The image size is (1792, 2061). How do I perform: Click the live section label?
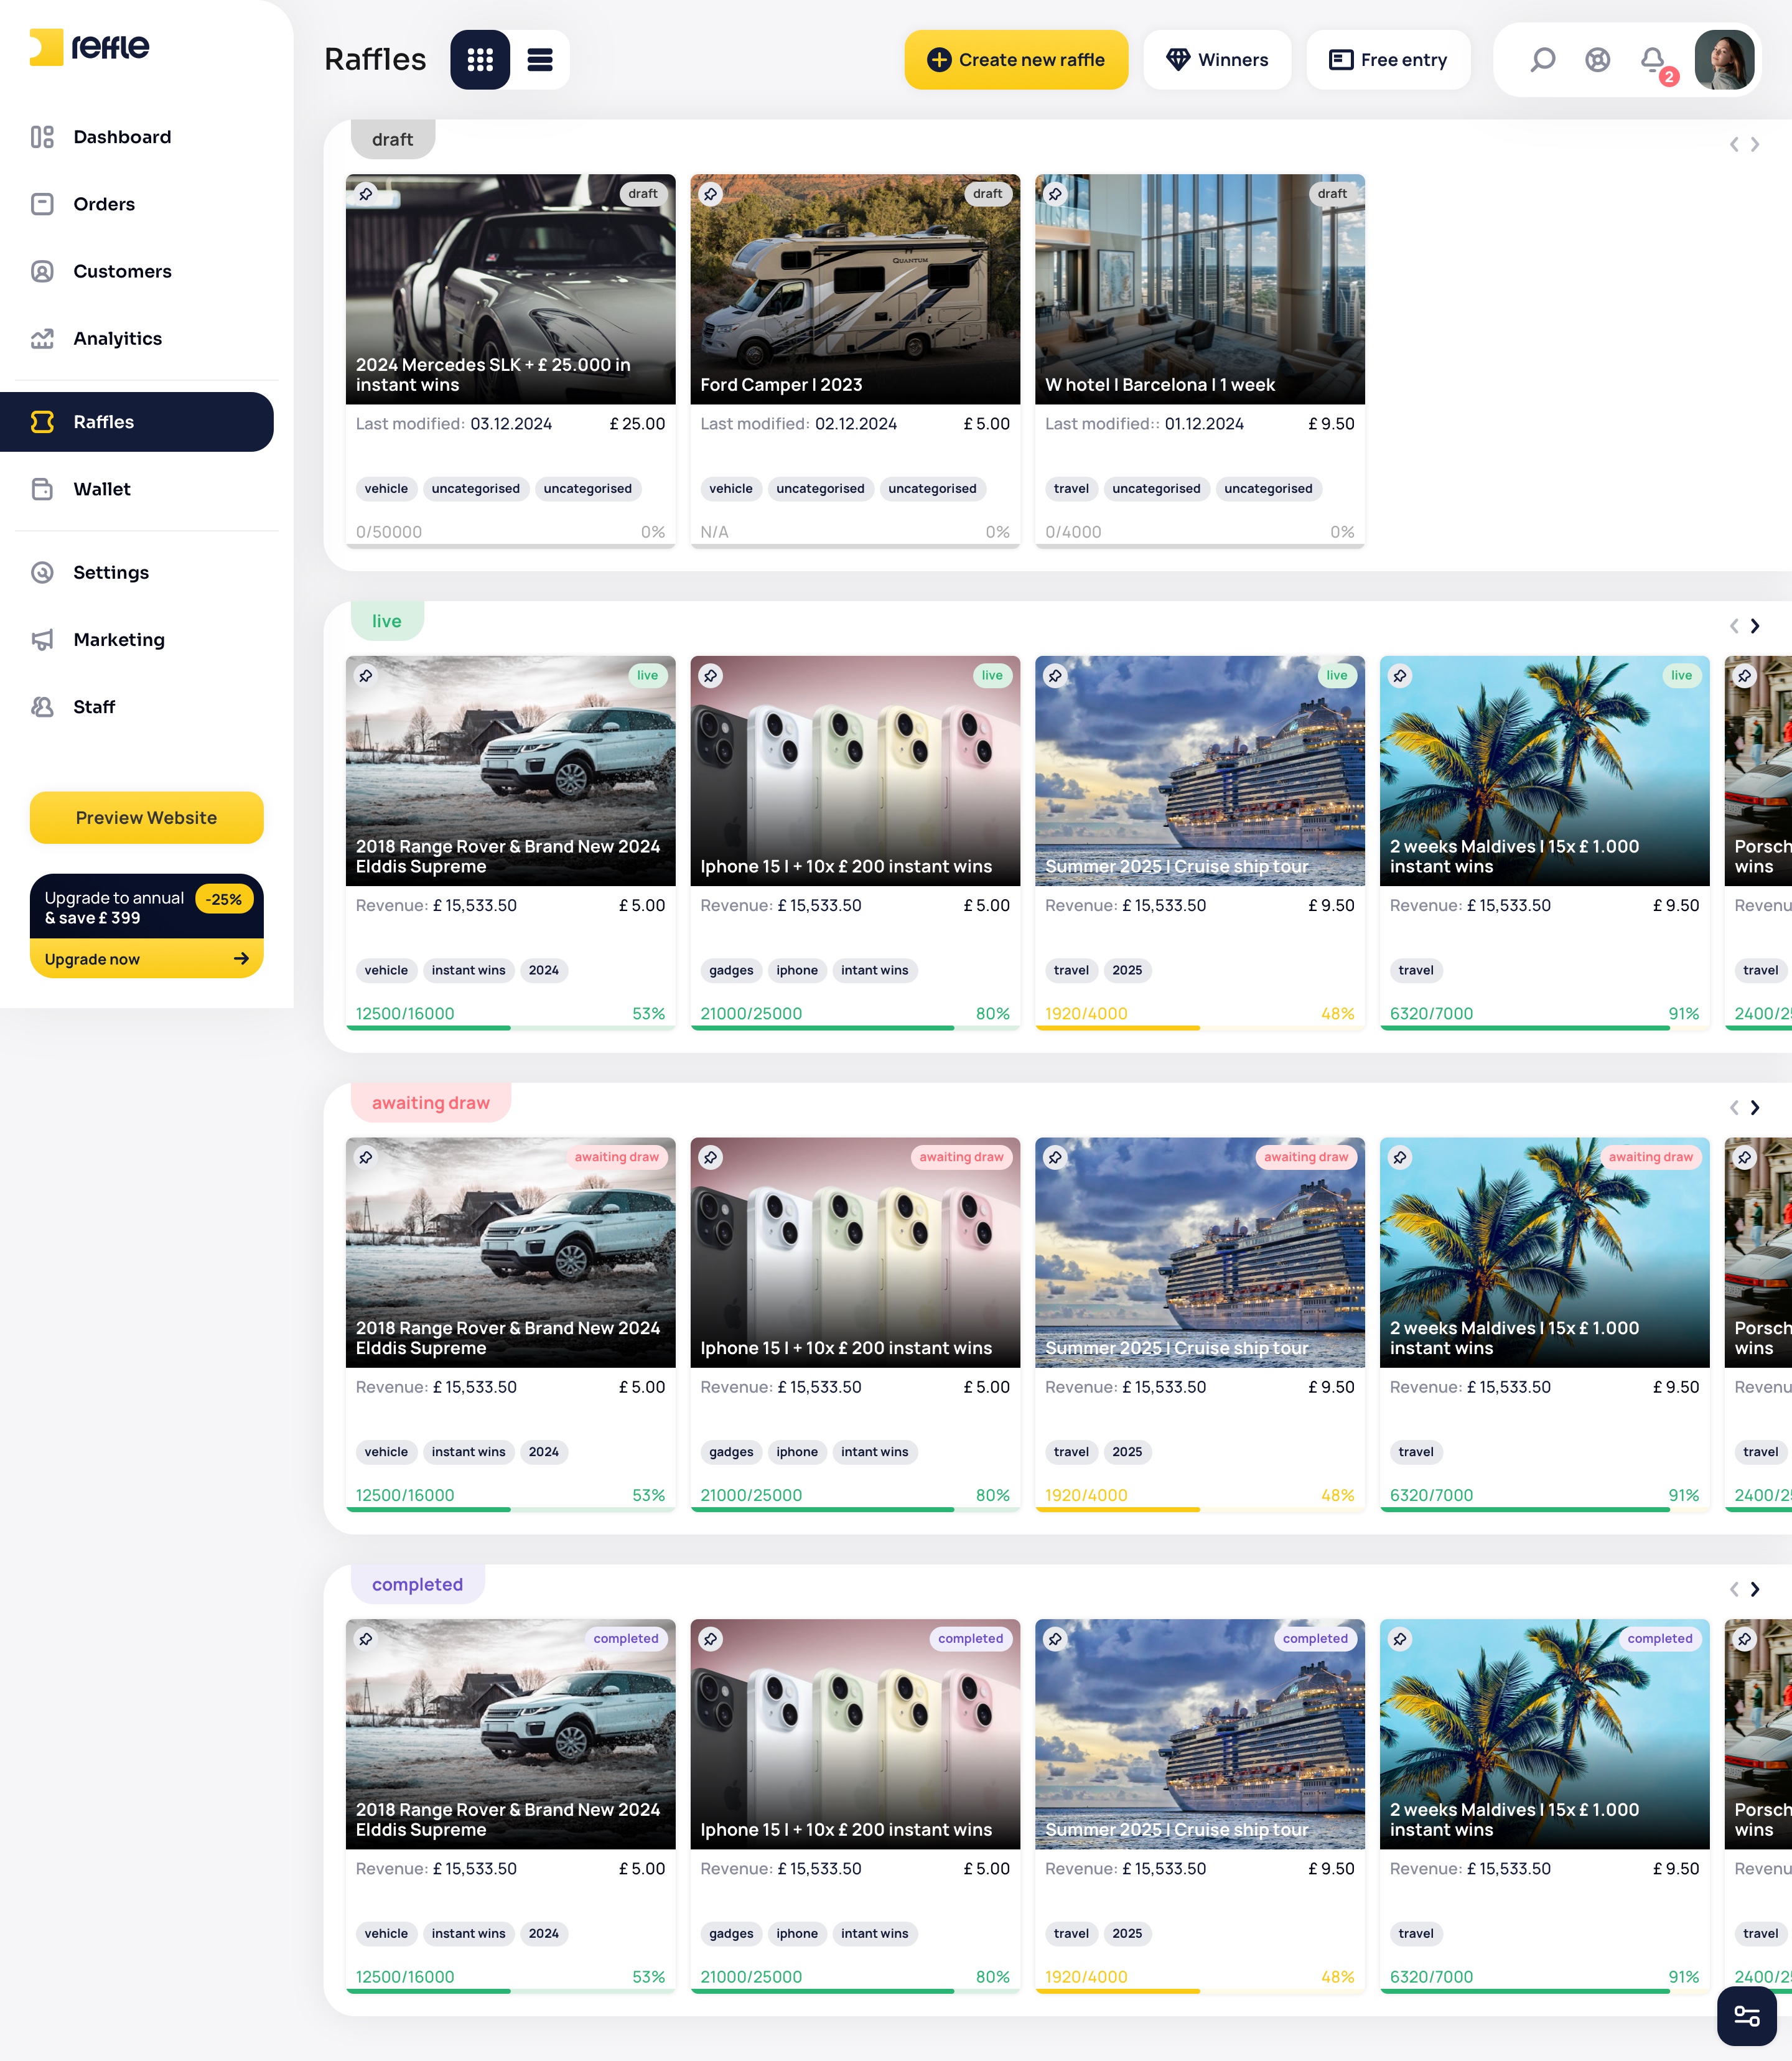click(x=387, y=621)
